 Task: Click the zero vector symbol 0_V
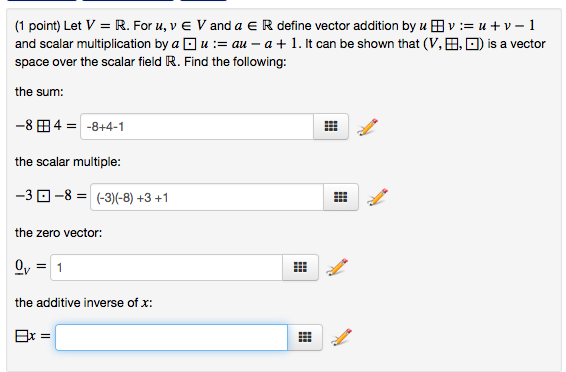(x=22, y=267)
